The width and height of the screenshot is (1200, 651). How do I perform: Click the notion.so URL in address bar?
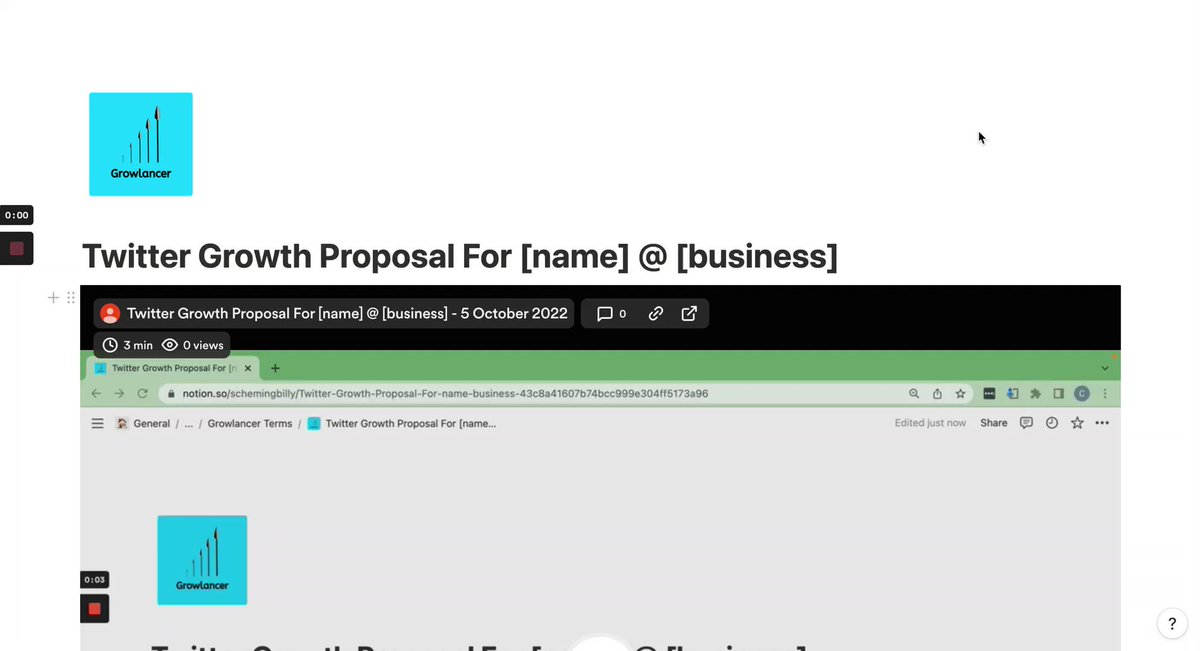[445, 394]
